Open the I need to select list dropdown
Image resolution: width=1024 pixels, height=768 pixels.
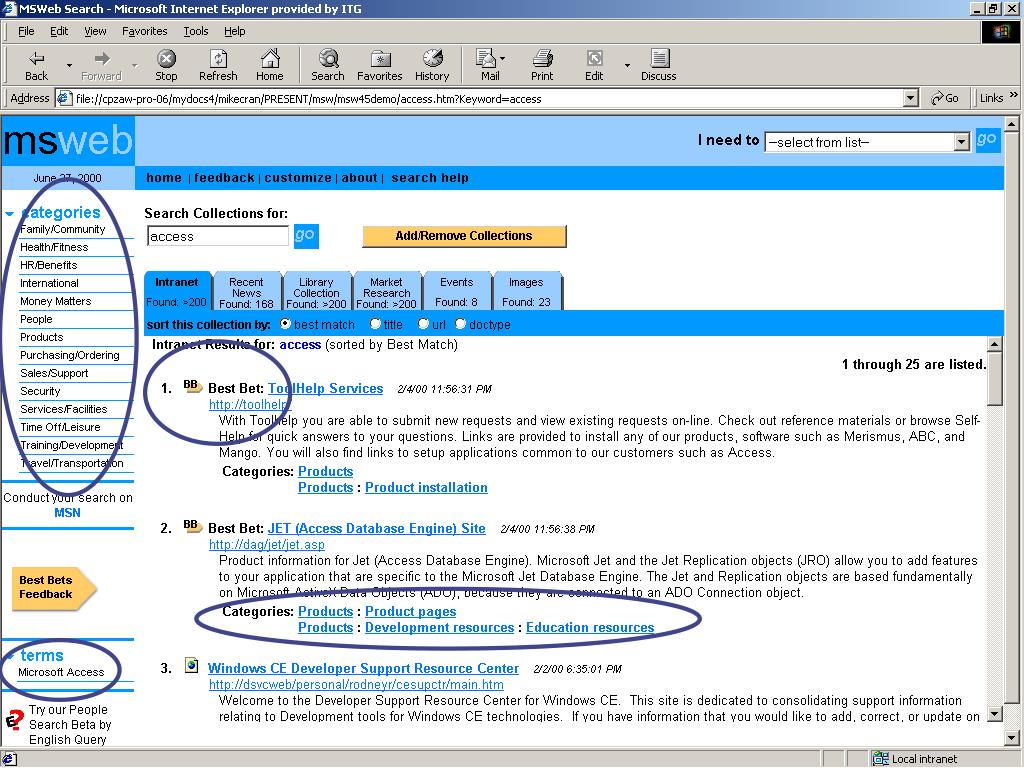point(961,142)
